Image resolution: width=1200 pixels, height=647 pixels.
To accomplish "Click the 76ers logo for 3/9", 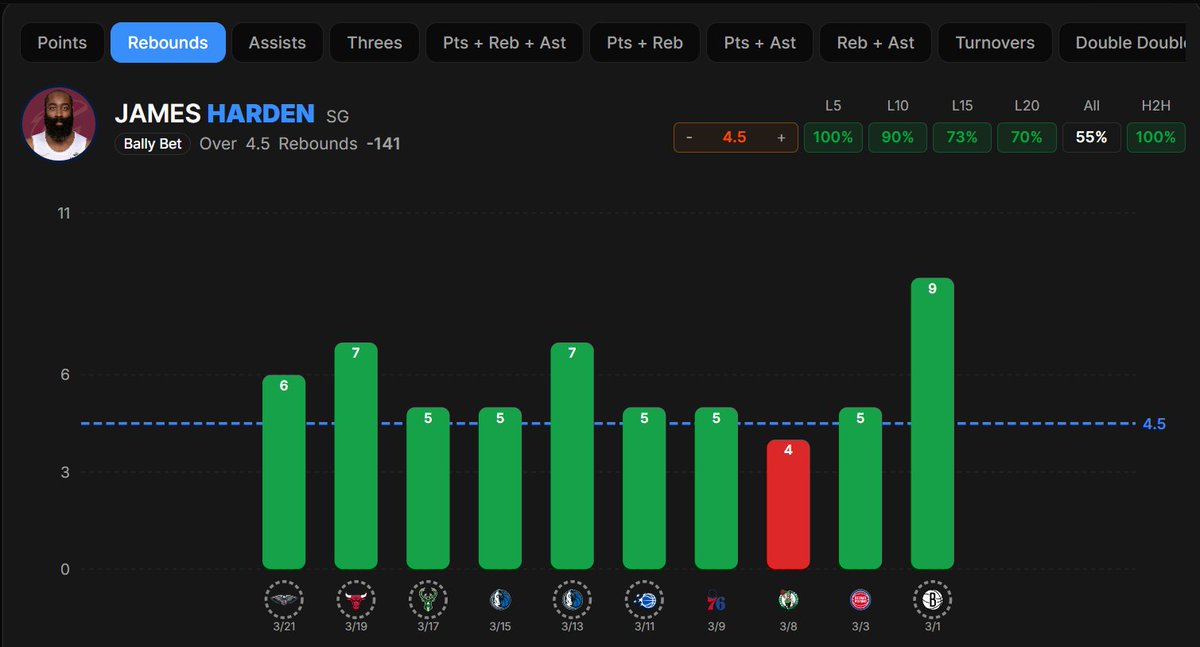I will (x=716, y=601).
